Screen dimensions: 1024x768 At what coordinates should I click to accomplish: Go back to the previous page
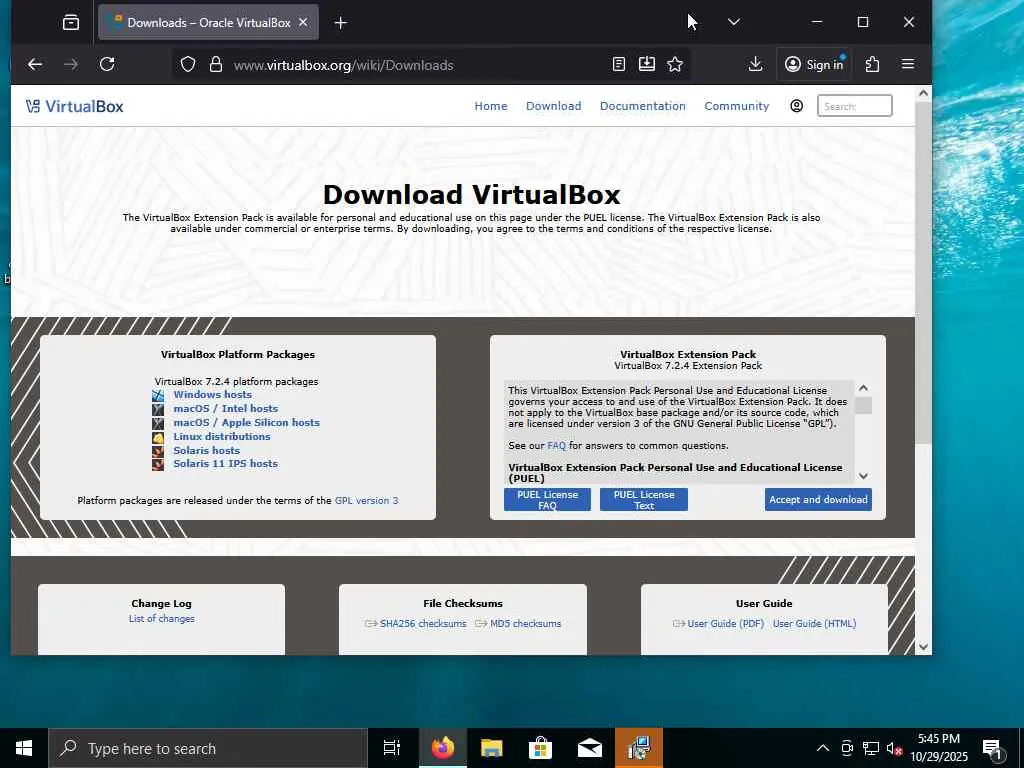[35, 64]
